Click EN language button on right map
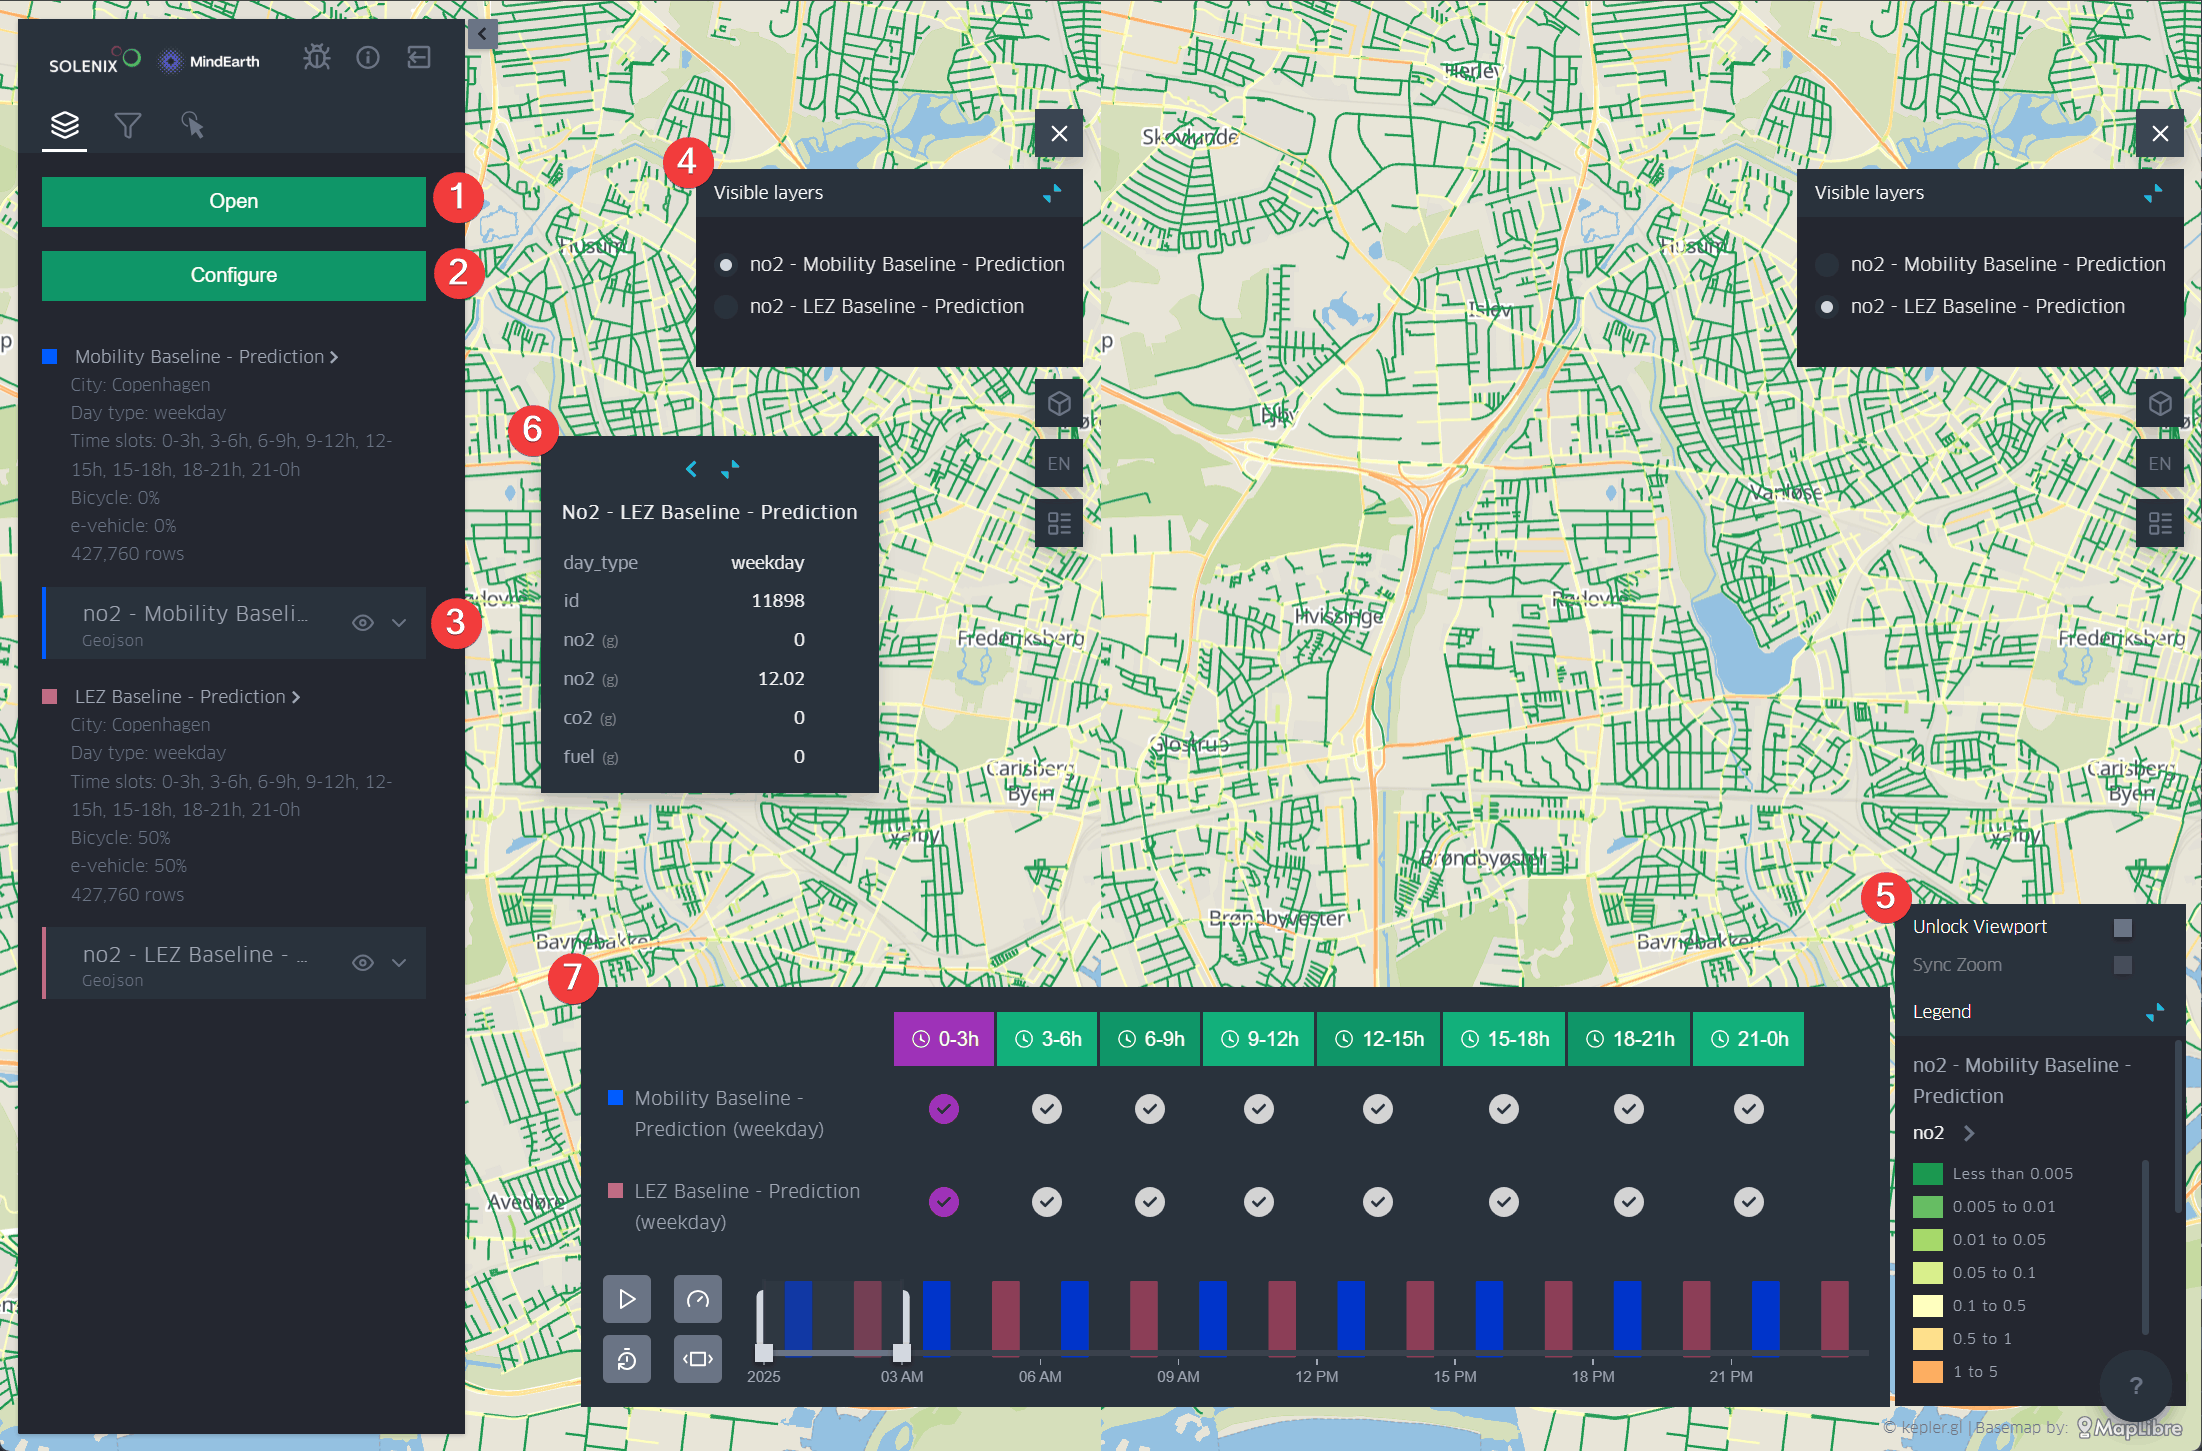Viewport: 2202px width, 1451px height. pos(2159,464)
